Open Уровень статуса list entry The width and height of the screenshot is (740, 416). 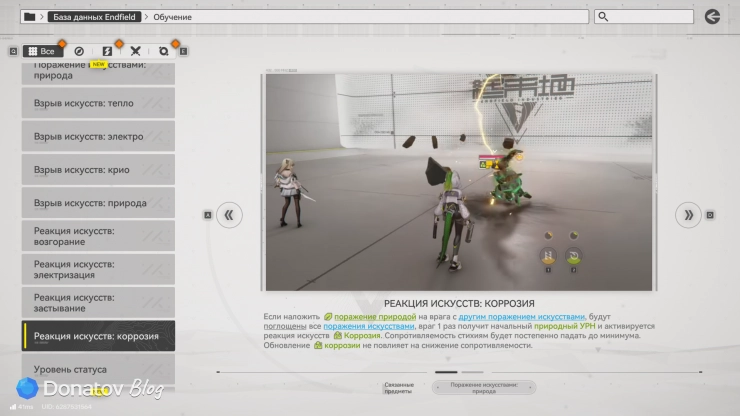pos(98,369)
